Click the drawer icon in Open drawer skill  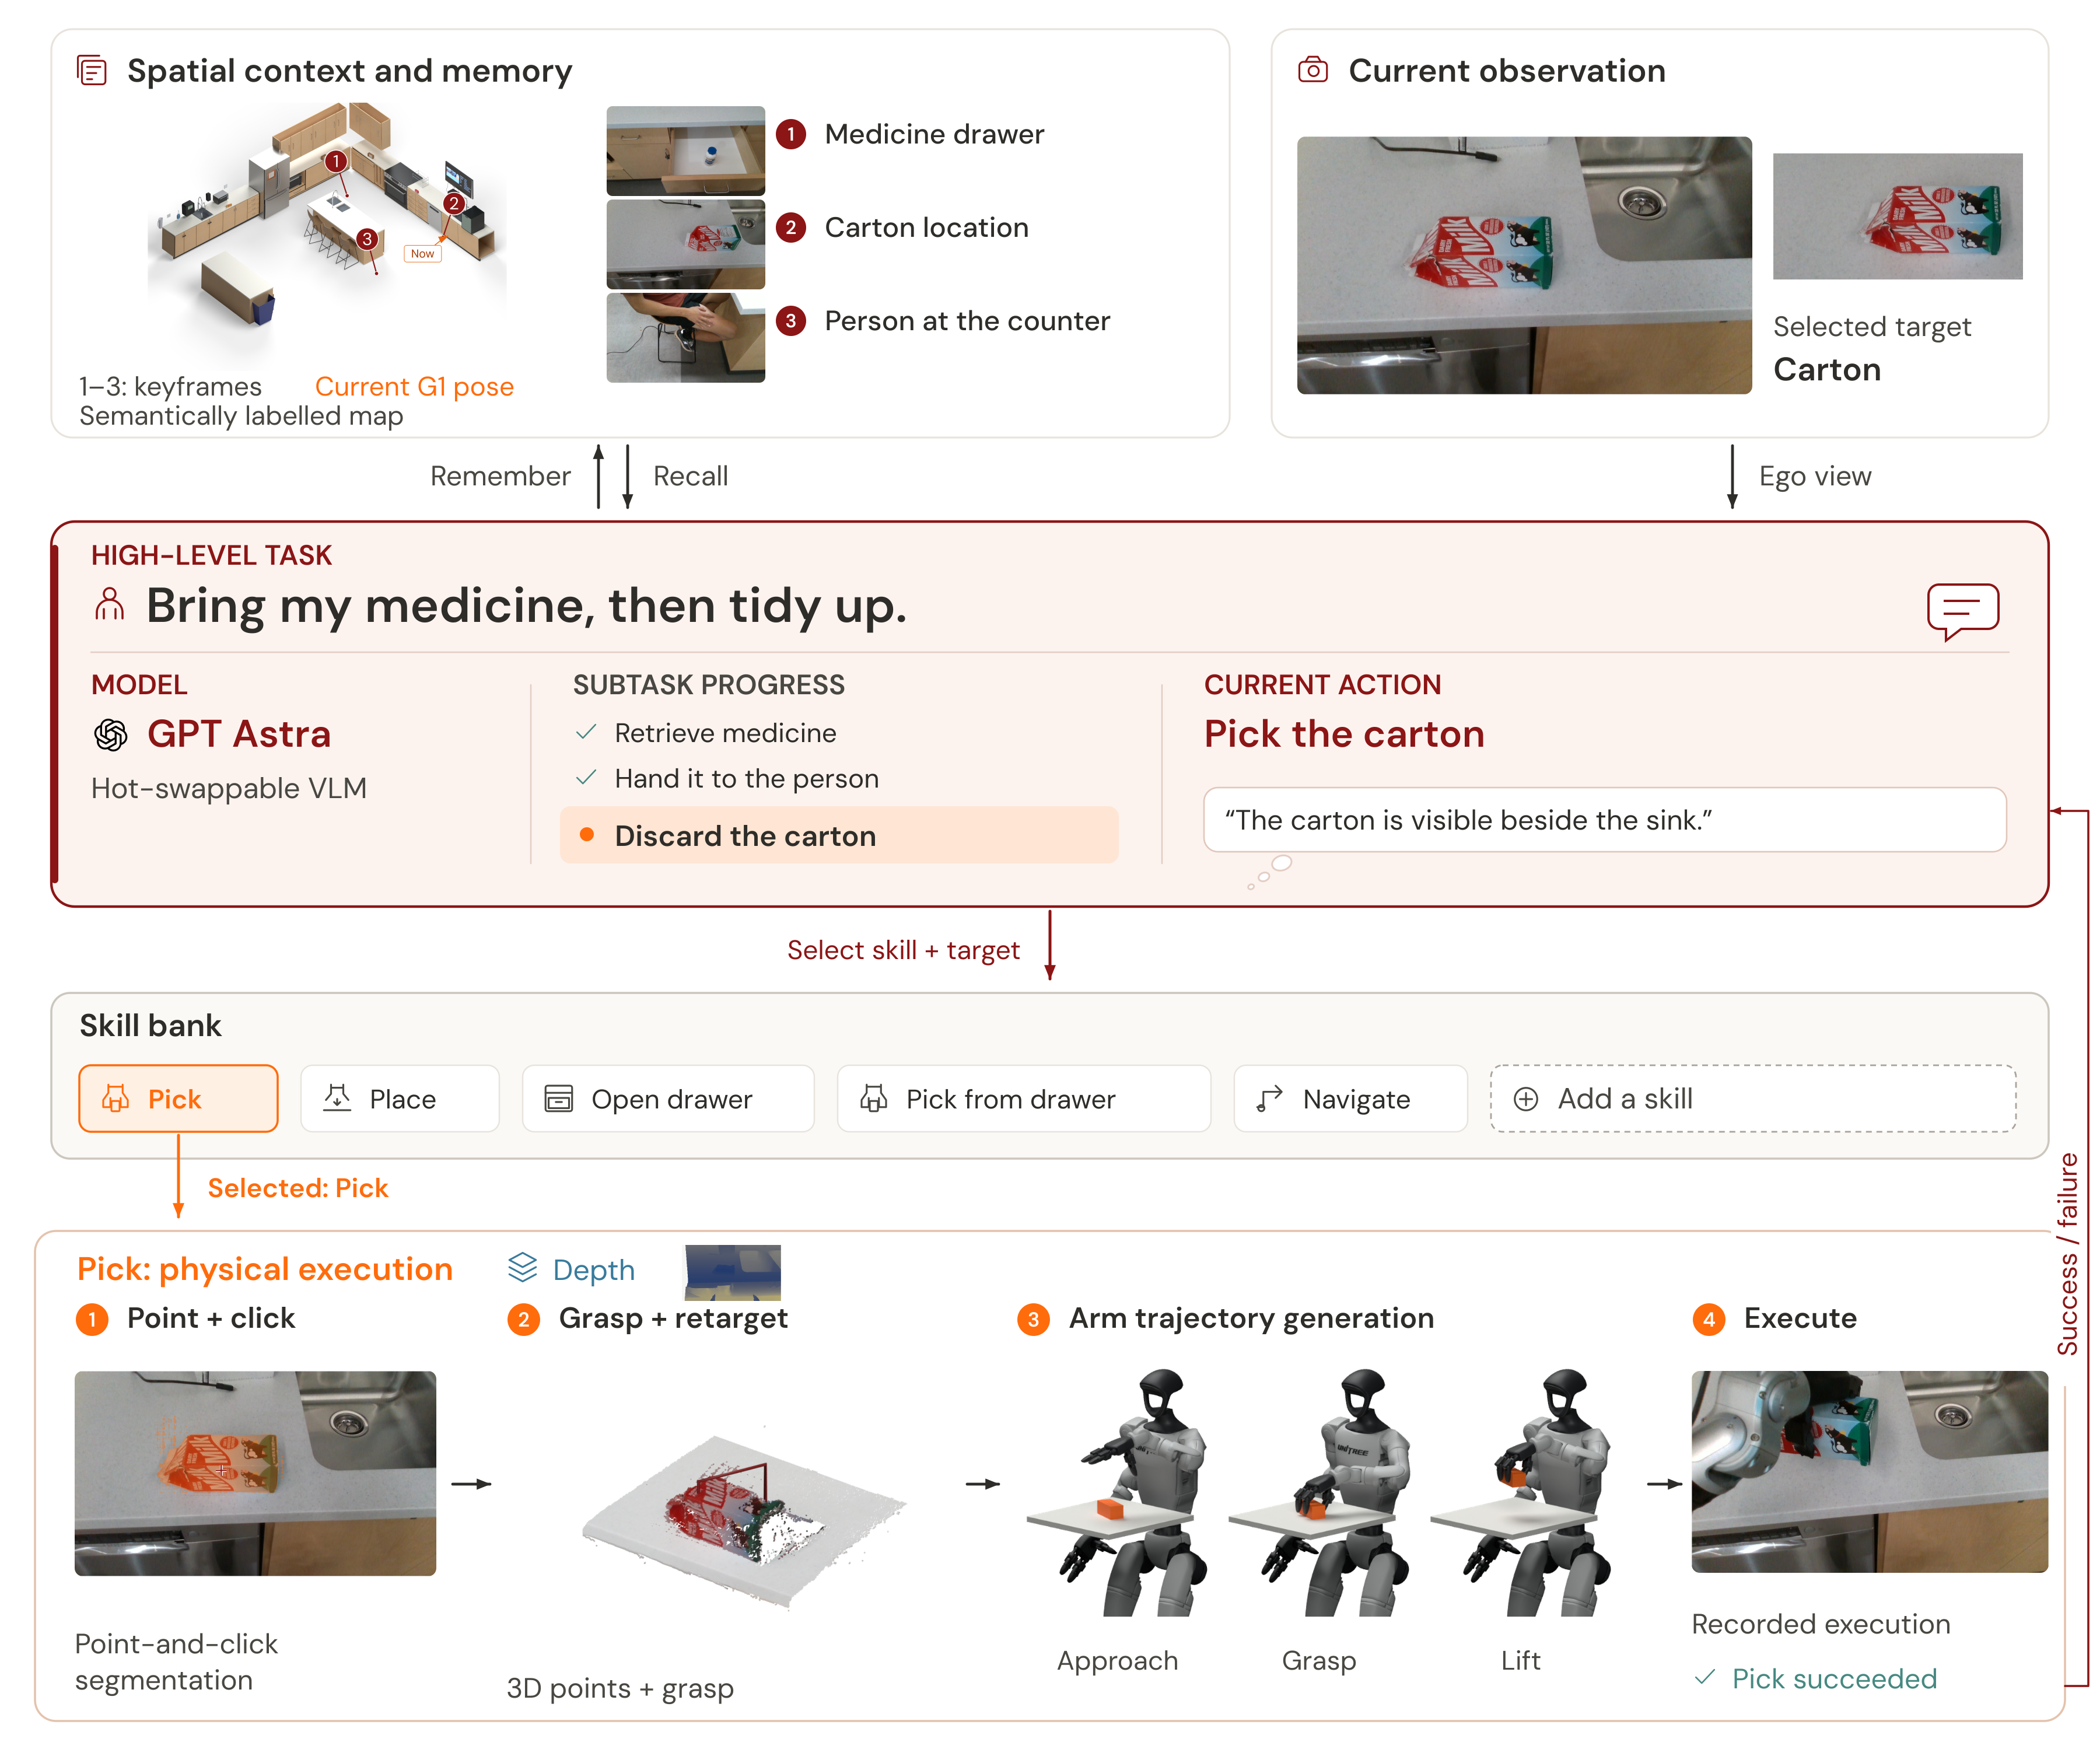(558, 1099)
